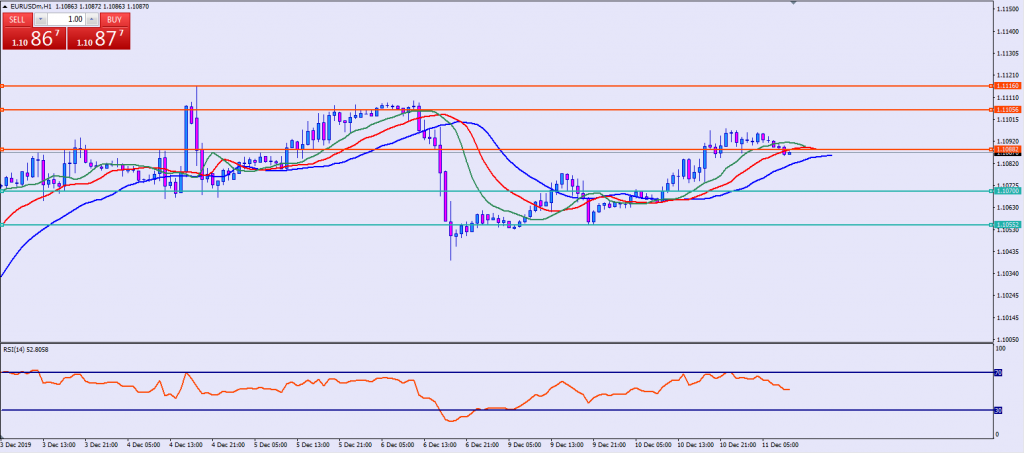
Task: Select the 1.10552 teal price label
Action: pos(1007,225)
